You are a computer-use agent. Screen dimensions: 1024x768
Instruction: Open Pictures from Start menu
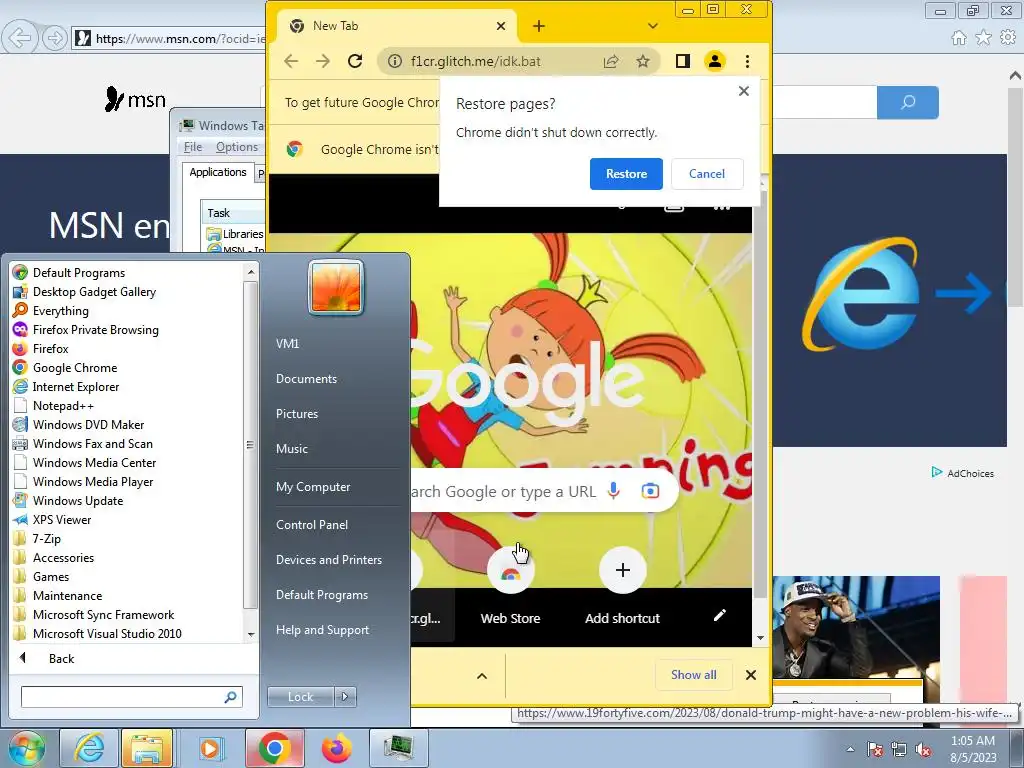coord(296,413)
